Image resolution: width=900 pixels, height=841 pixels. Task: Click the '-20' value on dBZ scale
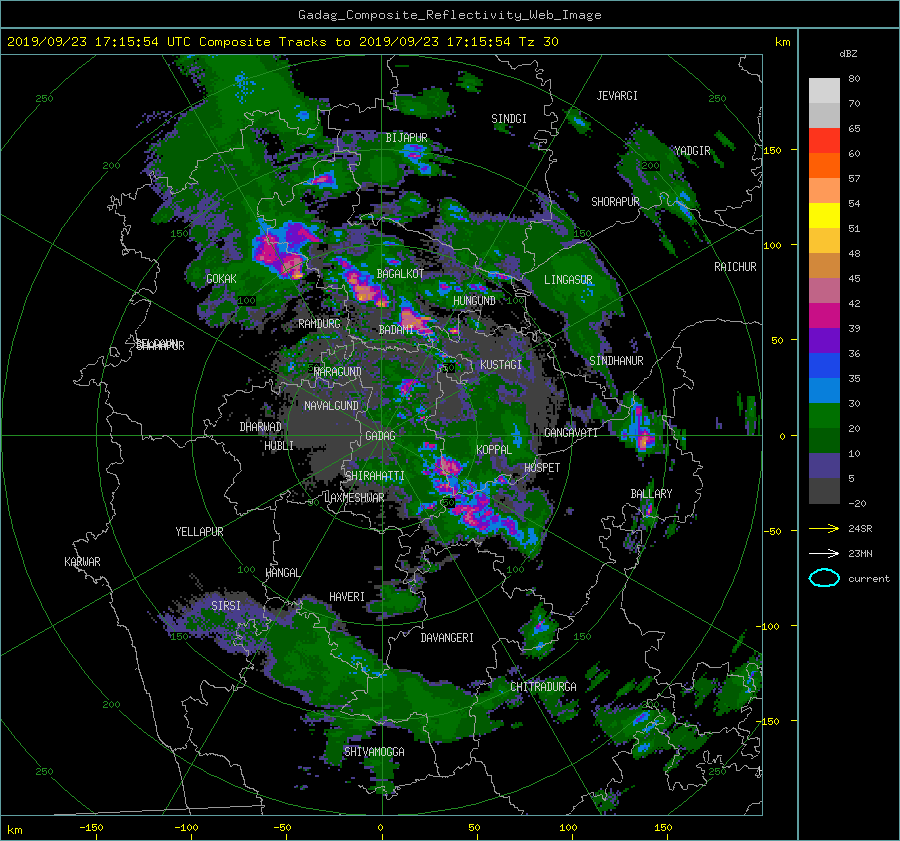click(857, 503)
